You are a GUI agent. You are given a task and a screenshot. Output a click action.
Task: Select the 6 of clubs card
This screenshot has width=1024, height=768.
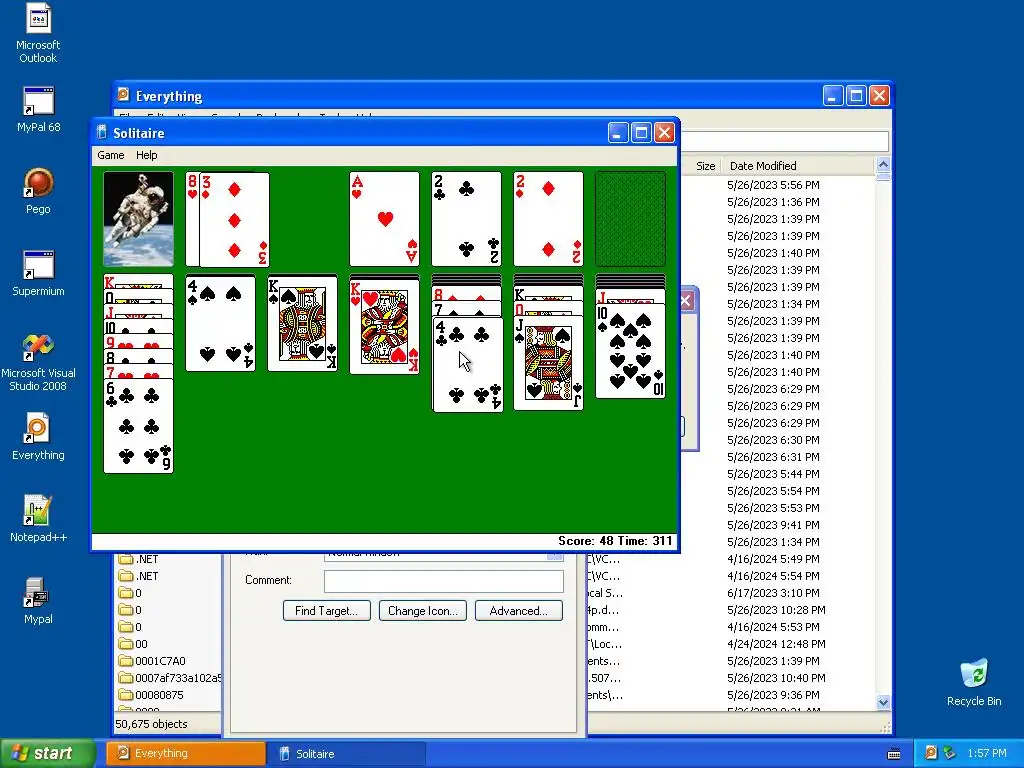click(138, 426)
